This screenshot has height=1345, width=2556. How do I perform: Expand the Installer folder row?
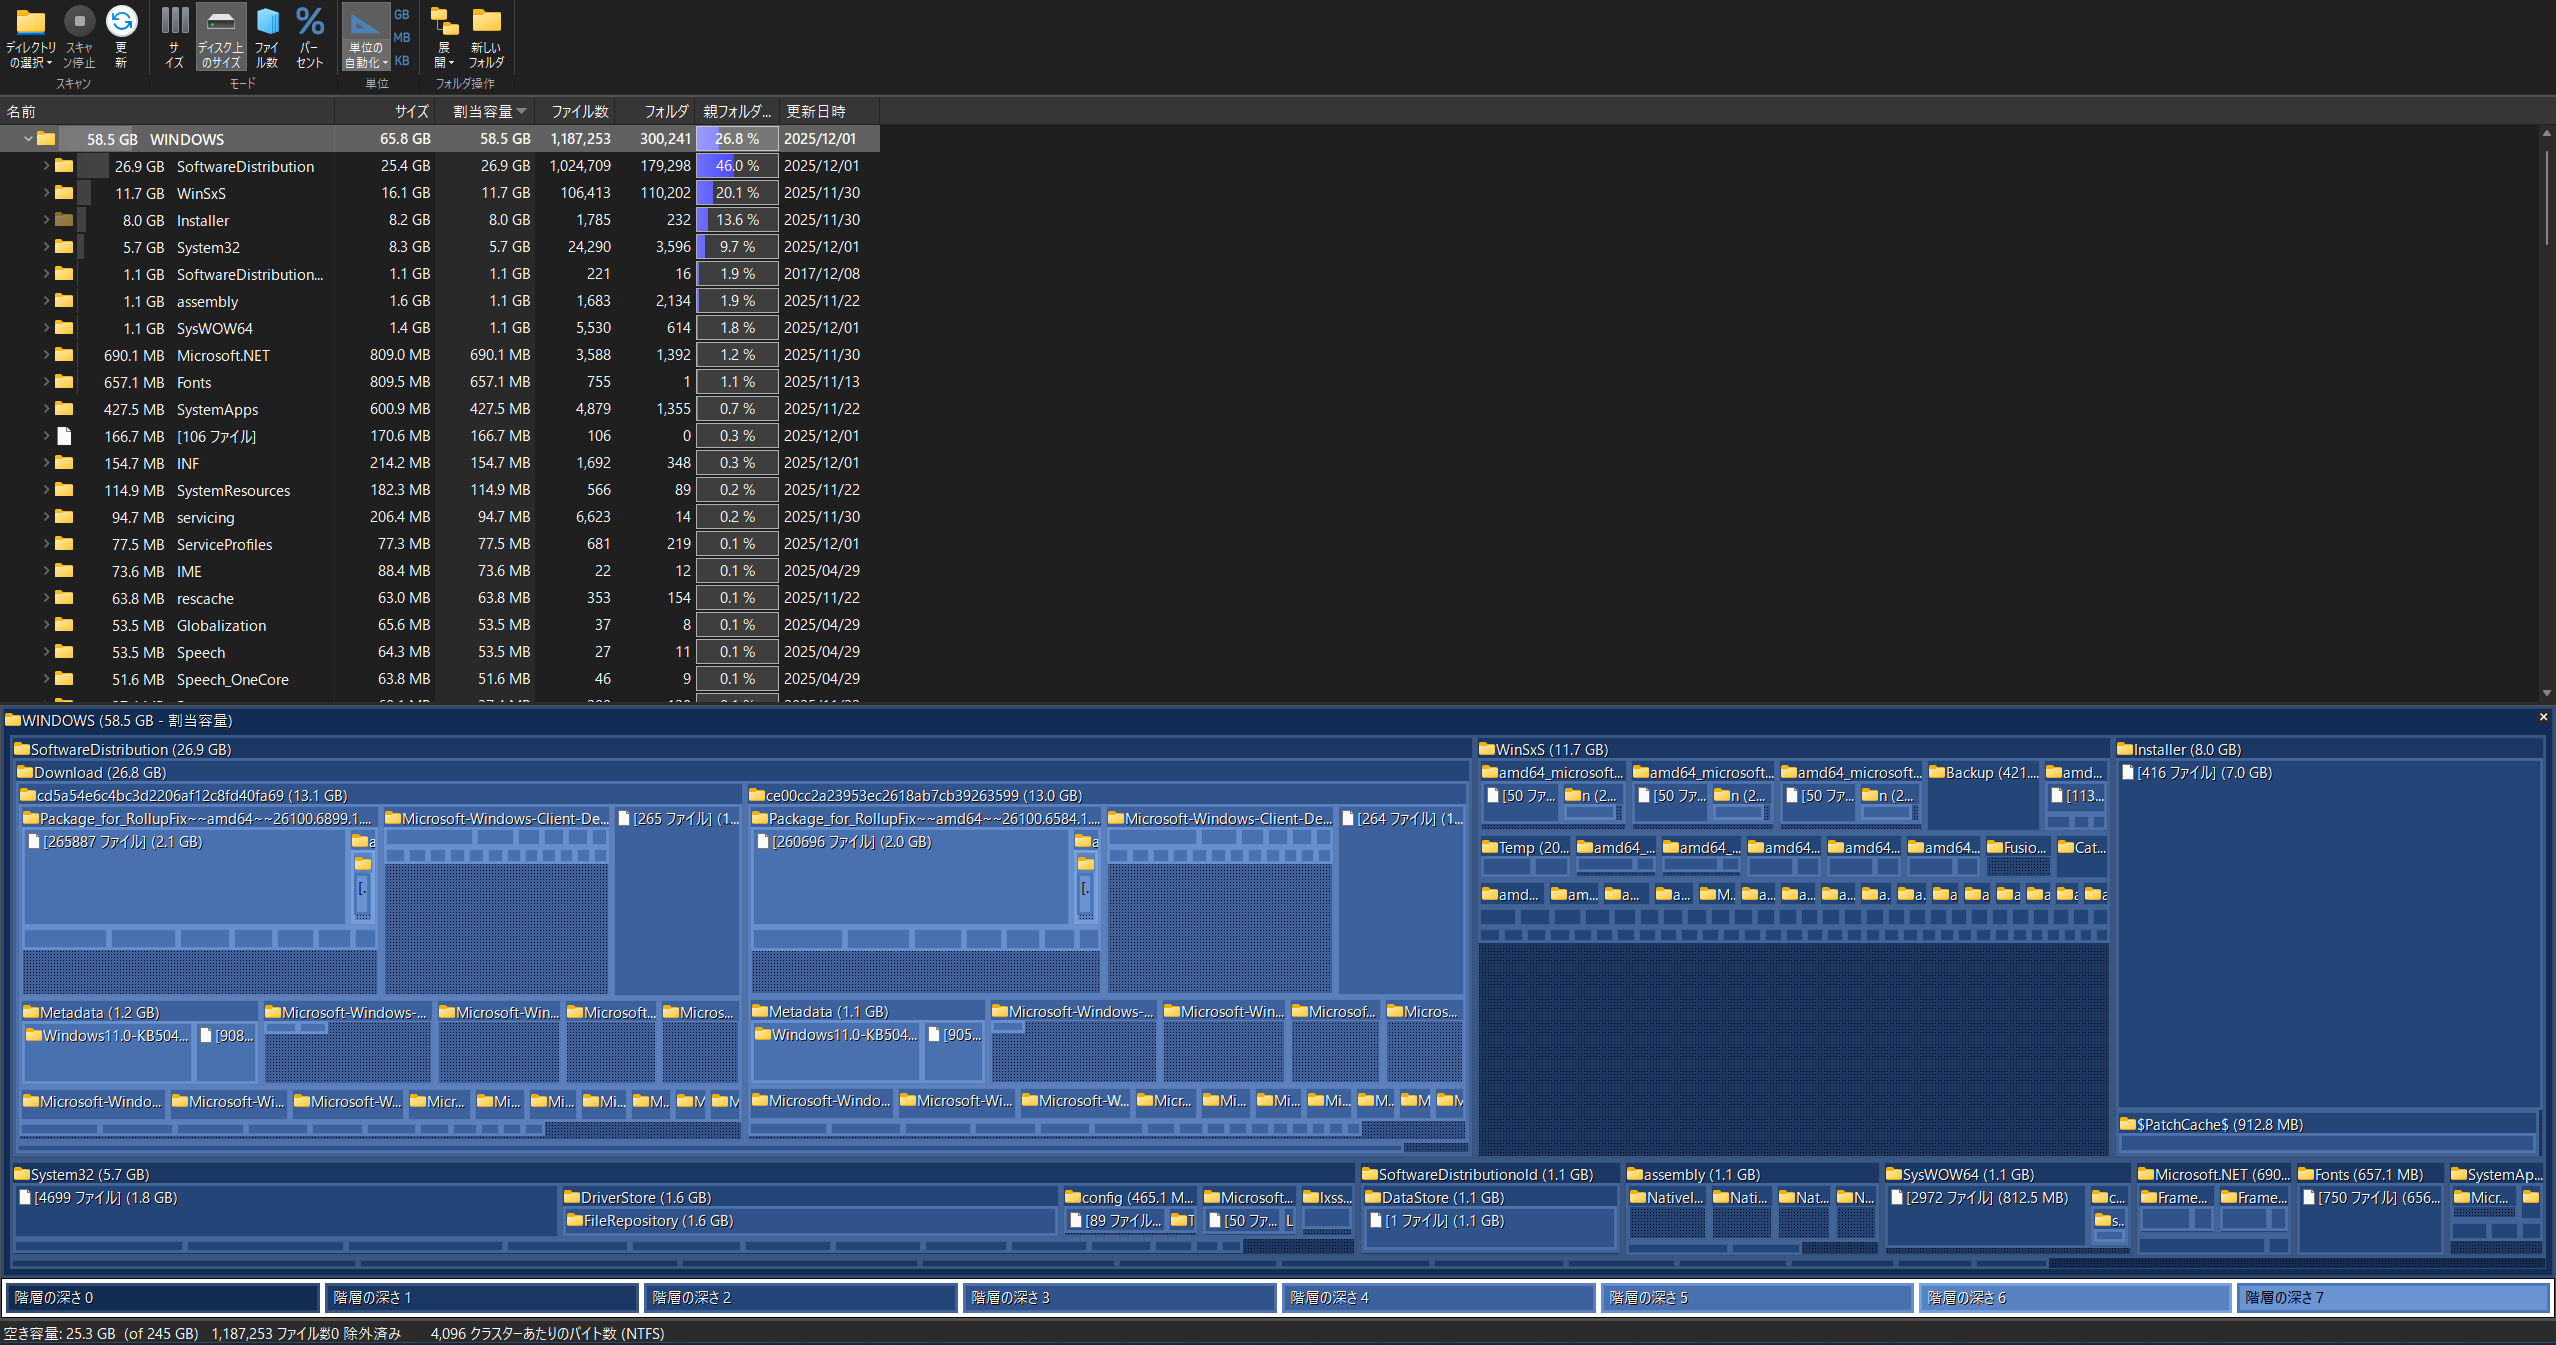pyautogui.click(x=46, y=220)
